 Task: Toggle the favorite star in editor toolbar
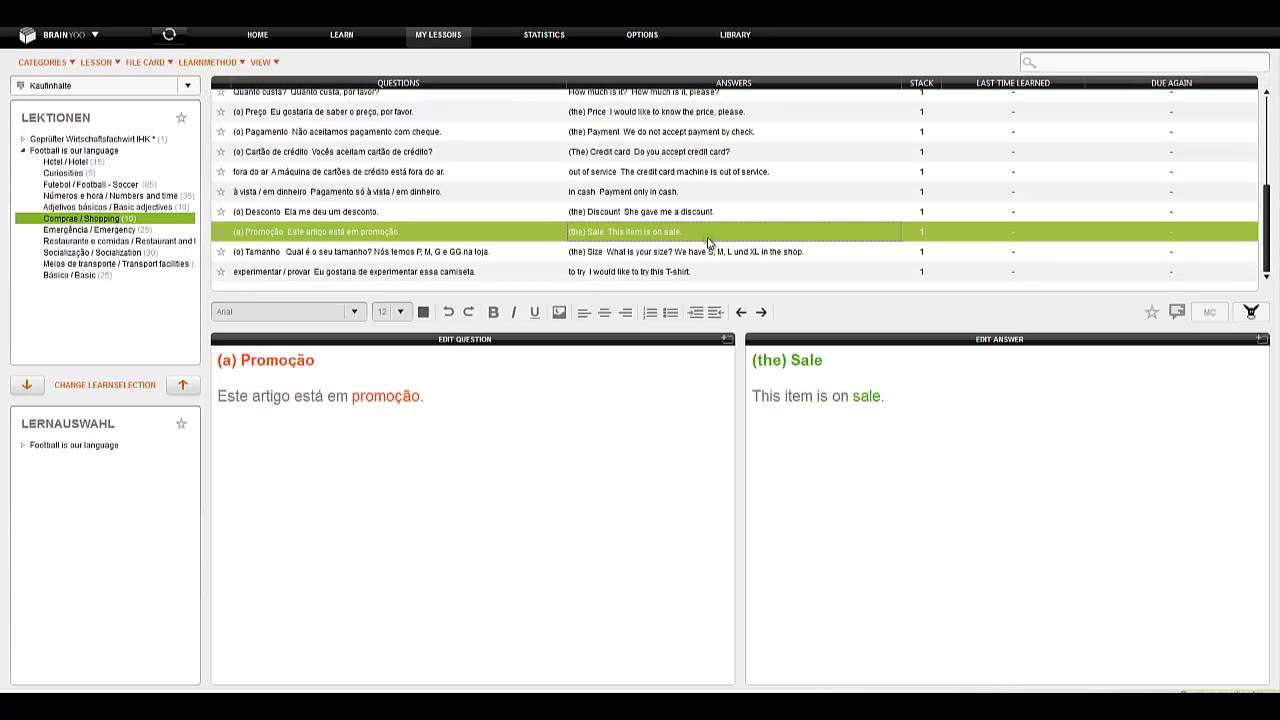(x=1152, y=312)
